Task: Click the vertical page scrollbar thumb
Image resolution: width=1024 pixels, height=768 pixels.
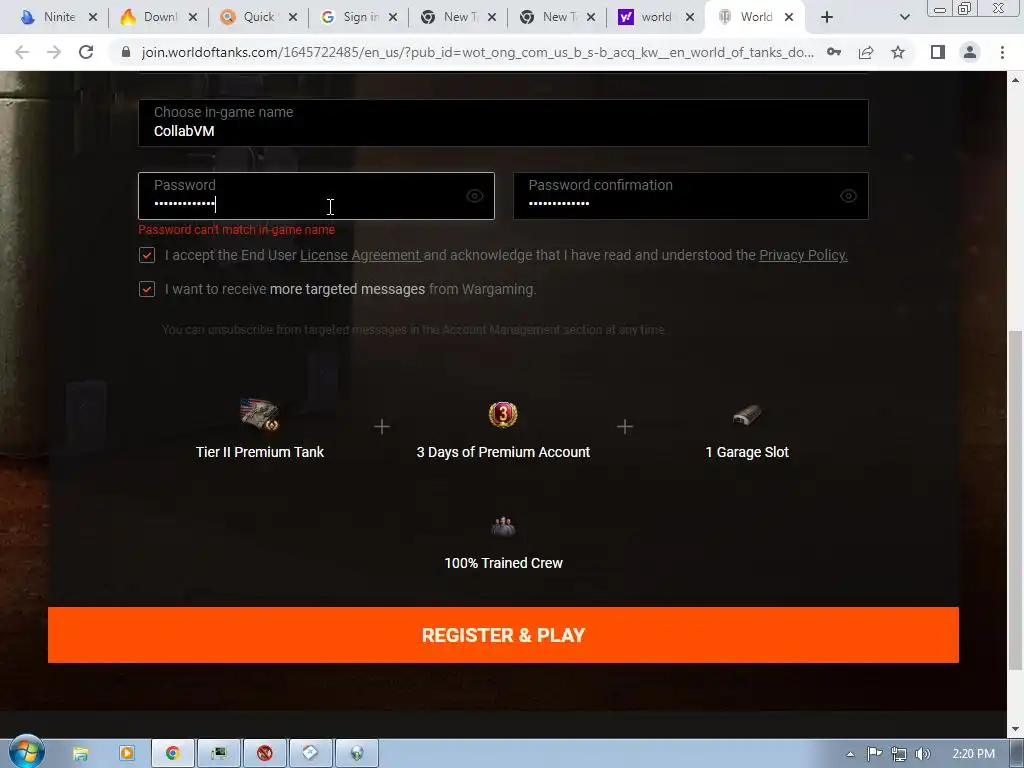Action: coord(1015,500)
